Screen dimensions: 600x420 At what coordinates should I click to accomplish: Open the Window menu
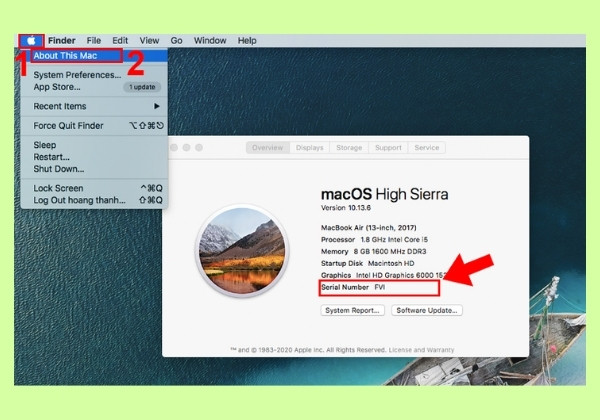coord(210,41)
